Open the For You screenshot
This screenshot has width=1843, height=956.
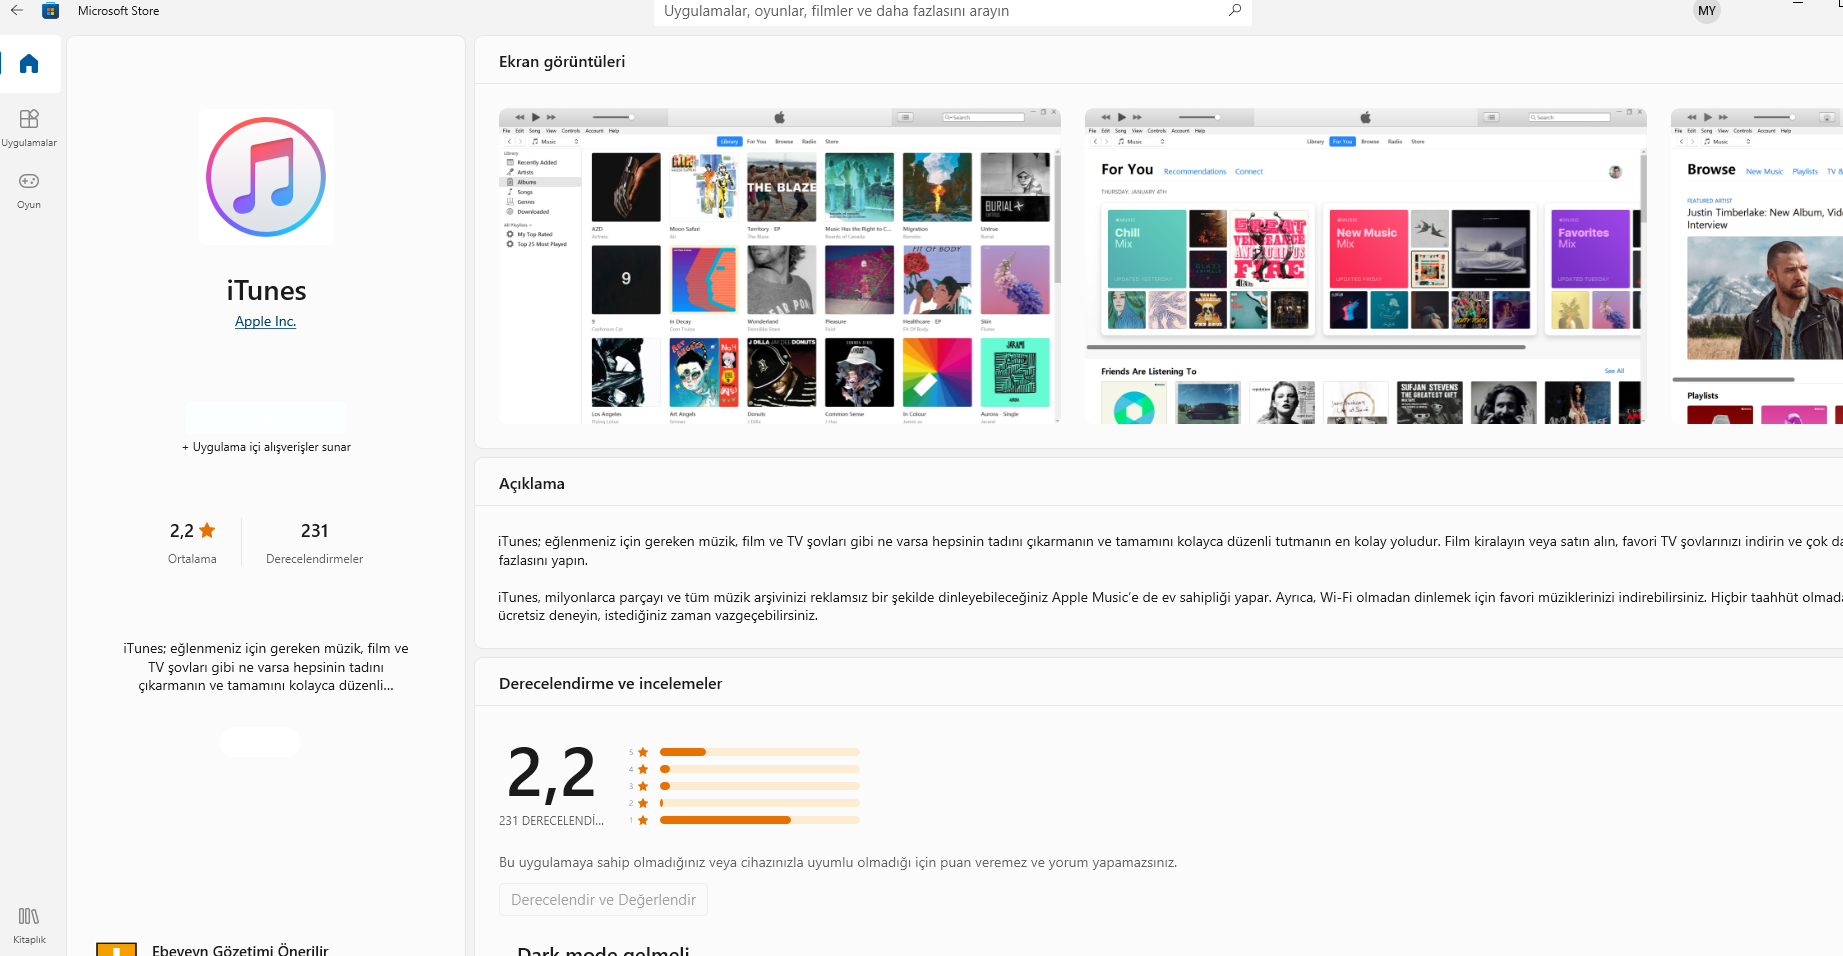[x=1365, y=266]
